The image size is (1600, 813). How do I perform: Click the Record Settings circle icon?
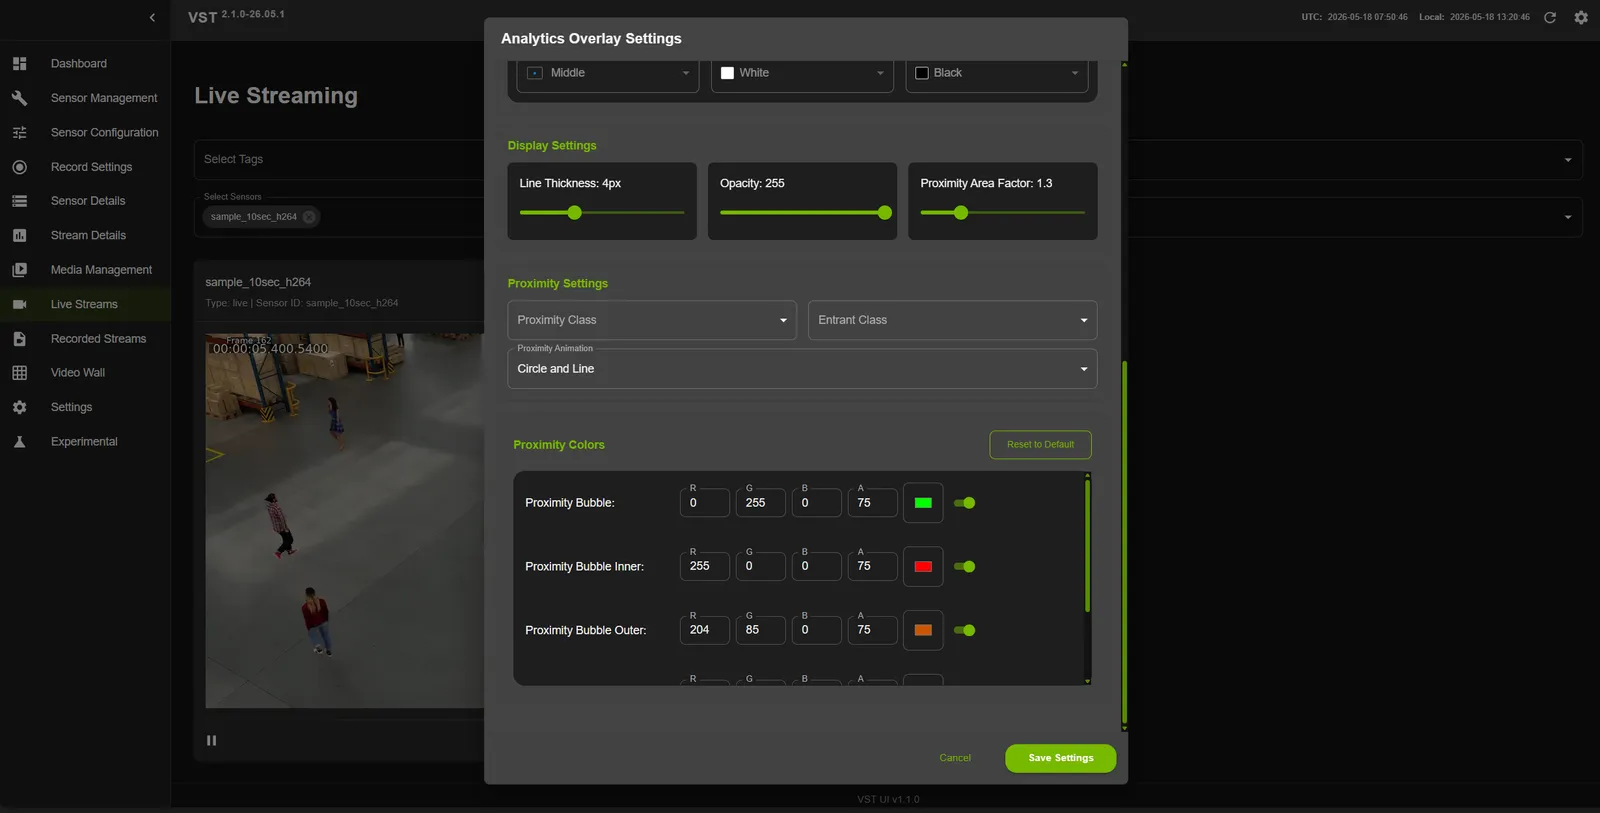[x=19, y=167]
